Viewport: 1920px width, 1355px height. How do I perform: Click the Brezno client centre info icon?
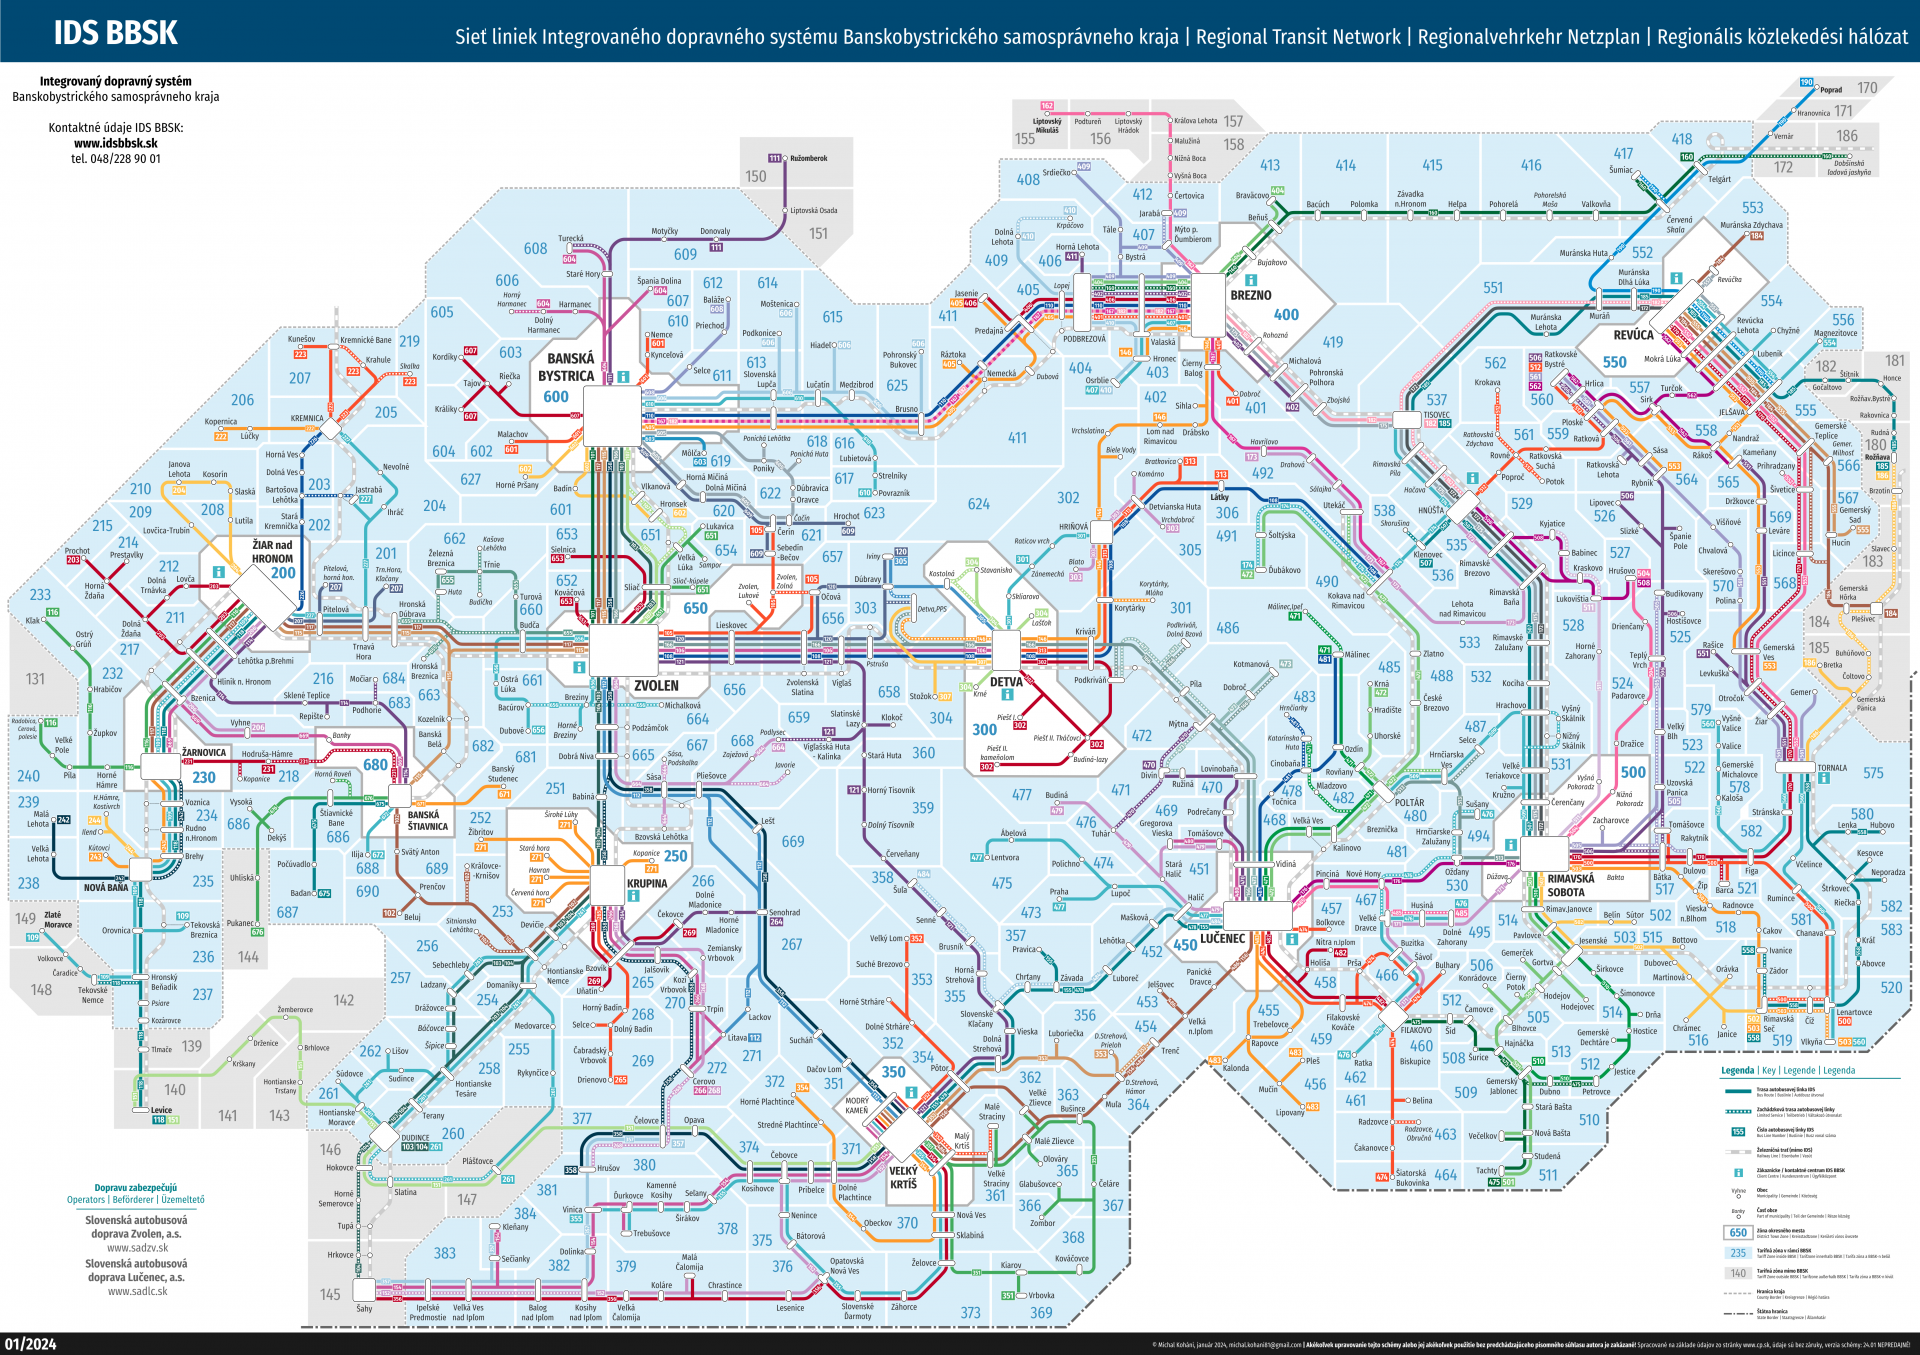point(1250,280)
